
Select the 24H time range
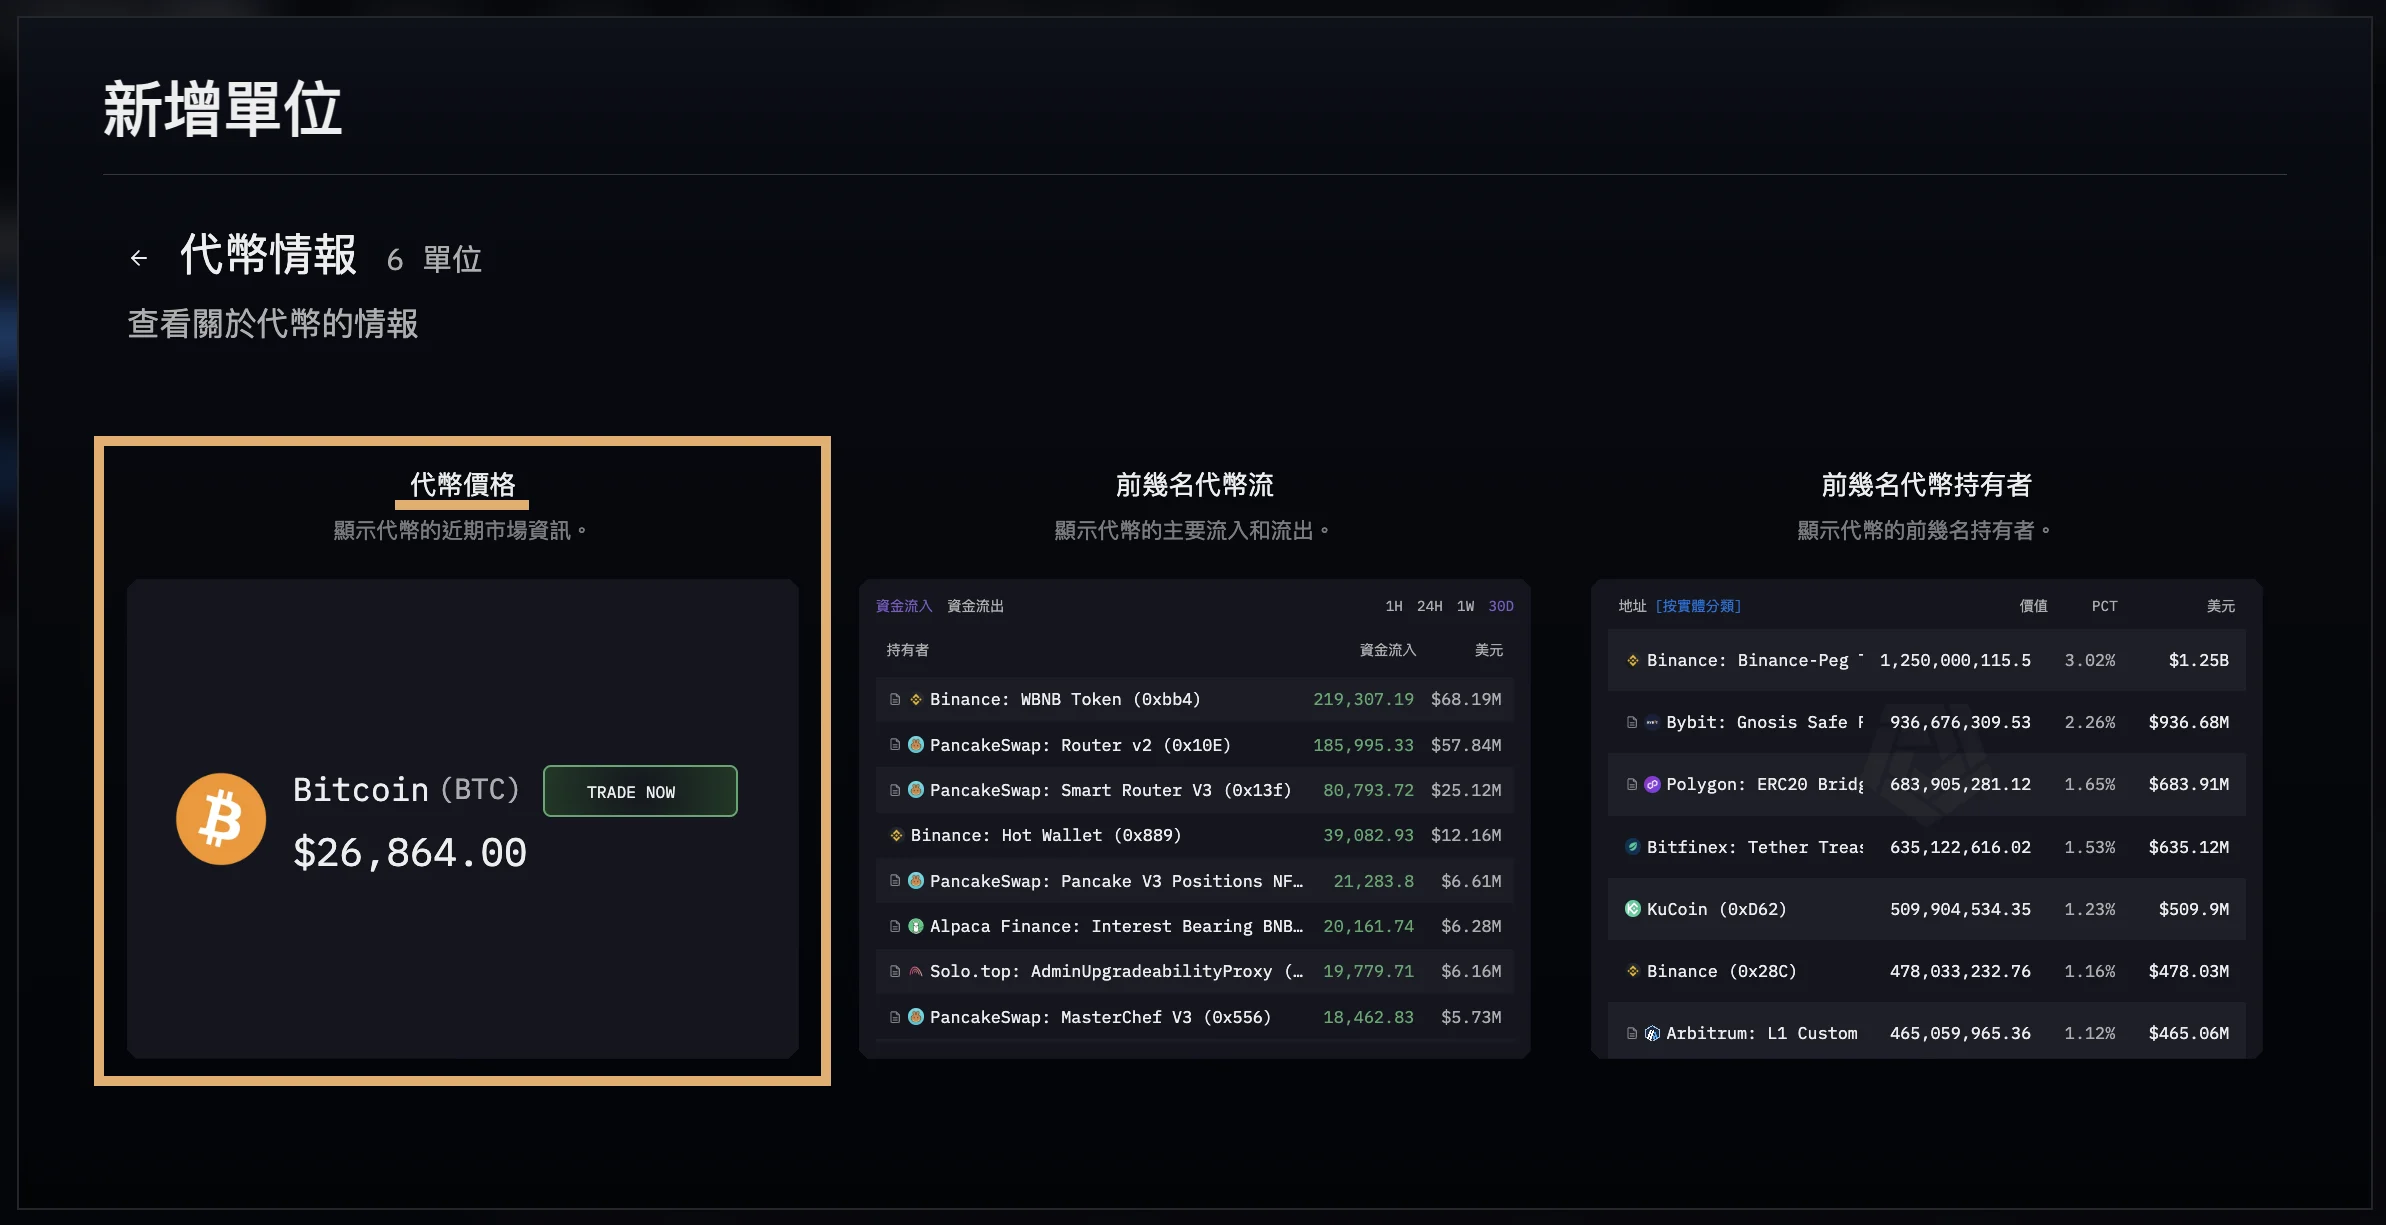[x=1429, y=606]
